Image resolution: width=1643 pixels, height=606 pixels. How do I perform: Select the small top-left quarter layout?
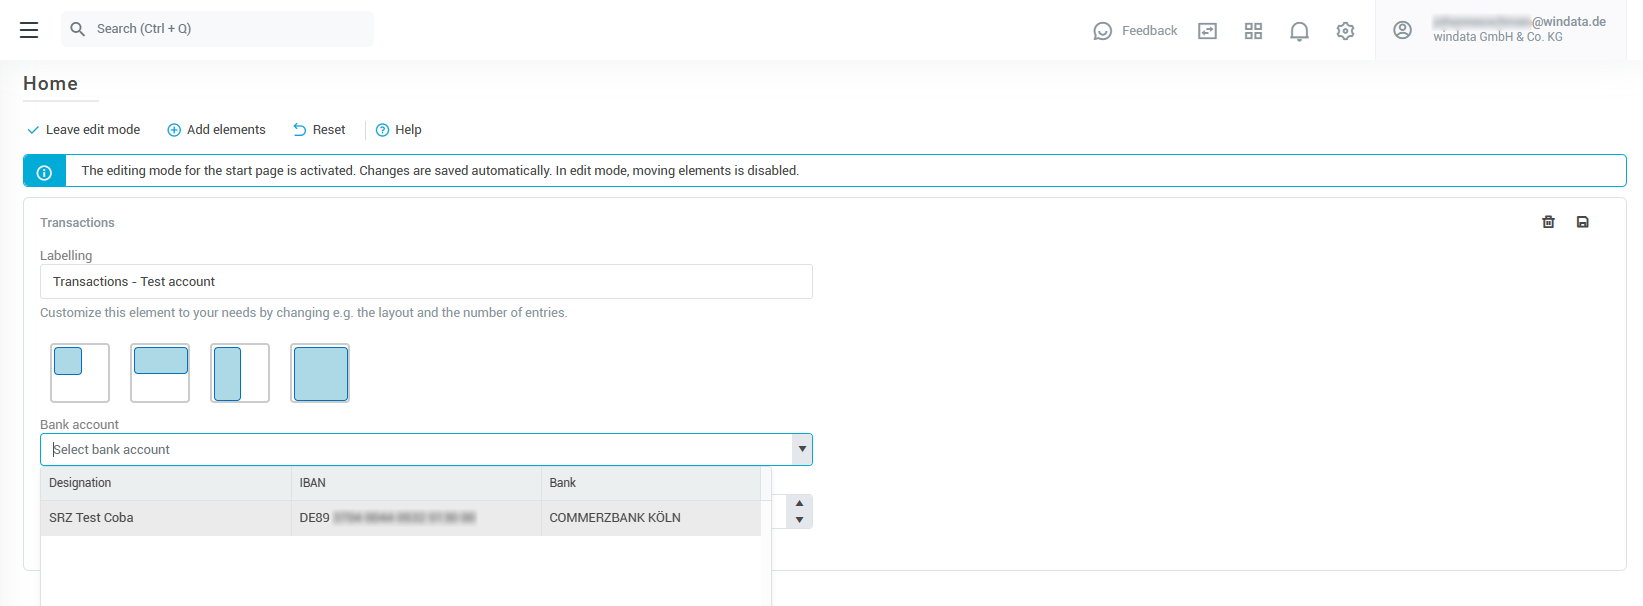pos(80,373)
